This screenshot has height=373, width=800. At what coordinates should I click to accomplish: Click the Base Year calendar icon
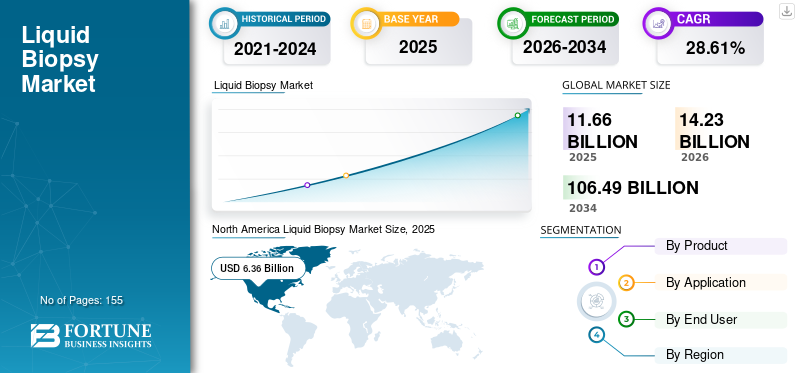[x=366, y=23]
